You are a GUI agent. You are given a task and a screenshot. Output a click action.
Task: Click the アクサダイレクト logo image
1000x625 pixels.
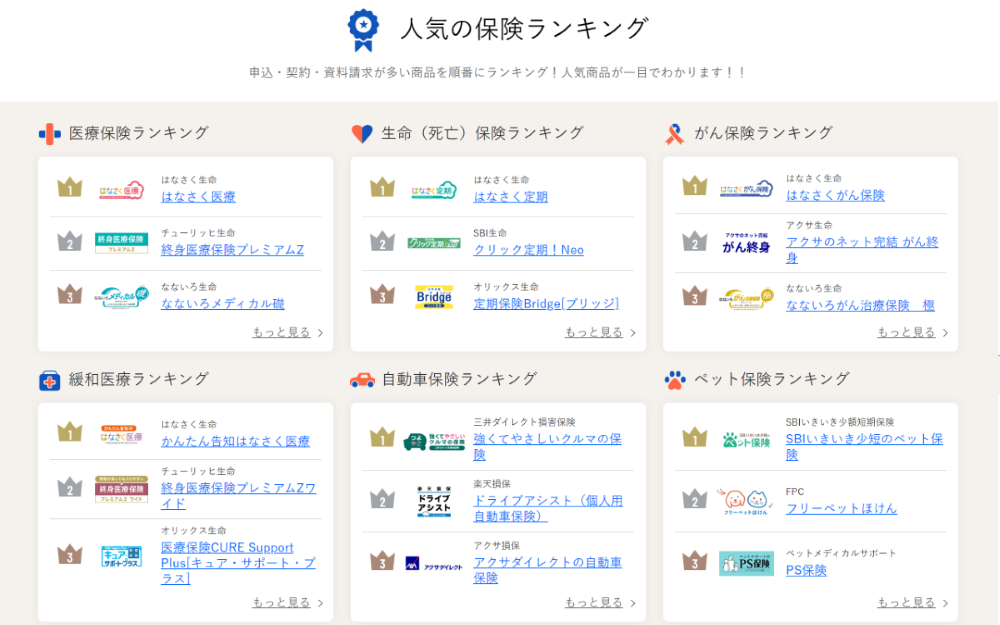click(x=434, y=564)
